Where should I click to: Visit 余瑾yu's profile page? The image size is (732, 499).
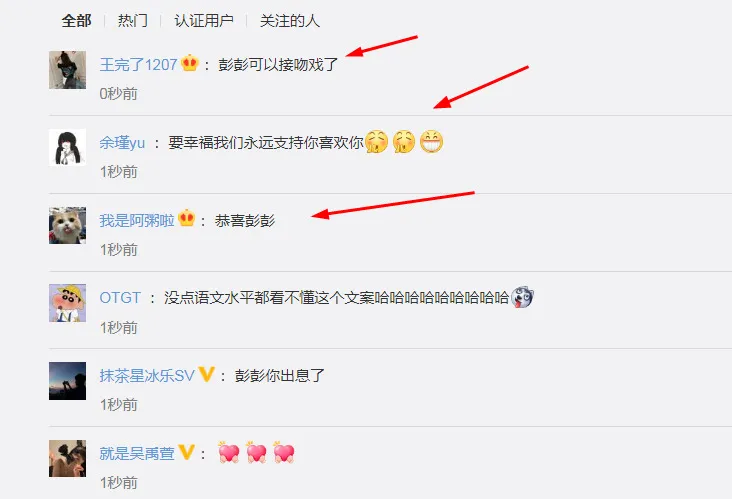pos(122,142)
